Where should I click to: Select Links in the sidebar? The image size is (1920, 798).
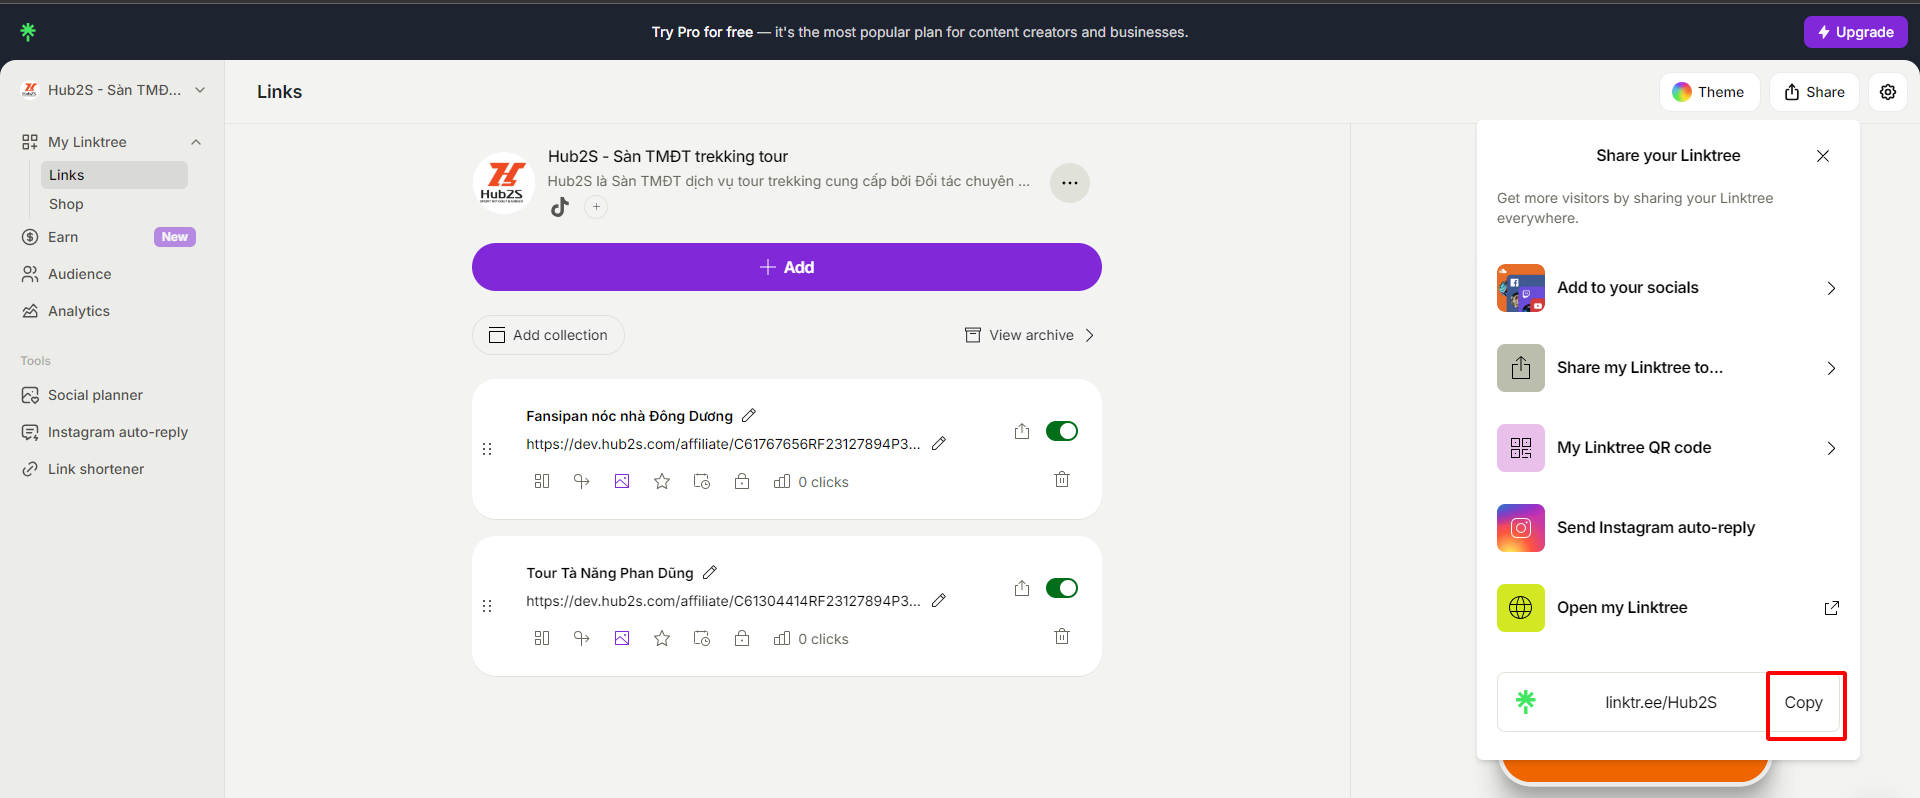(114, 175)
